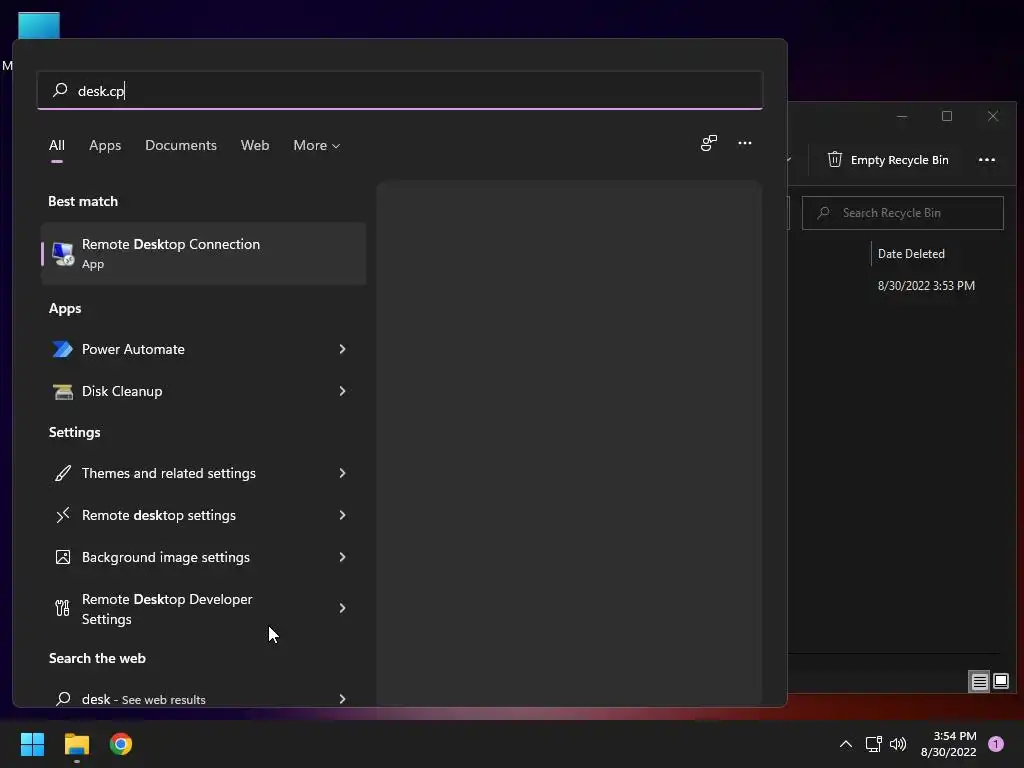Click the Disk Cleanup app icon
Screen dimensions: 1024x768
[63, 391]
